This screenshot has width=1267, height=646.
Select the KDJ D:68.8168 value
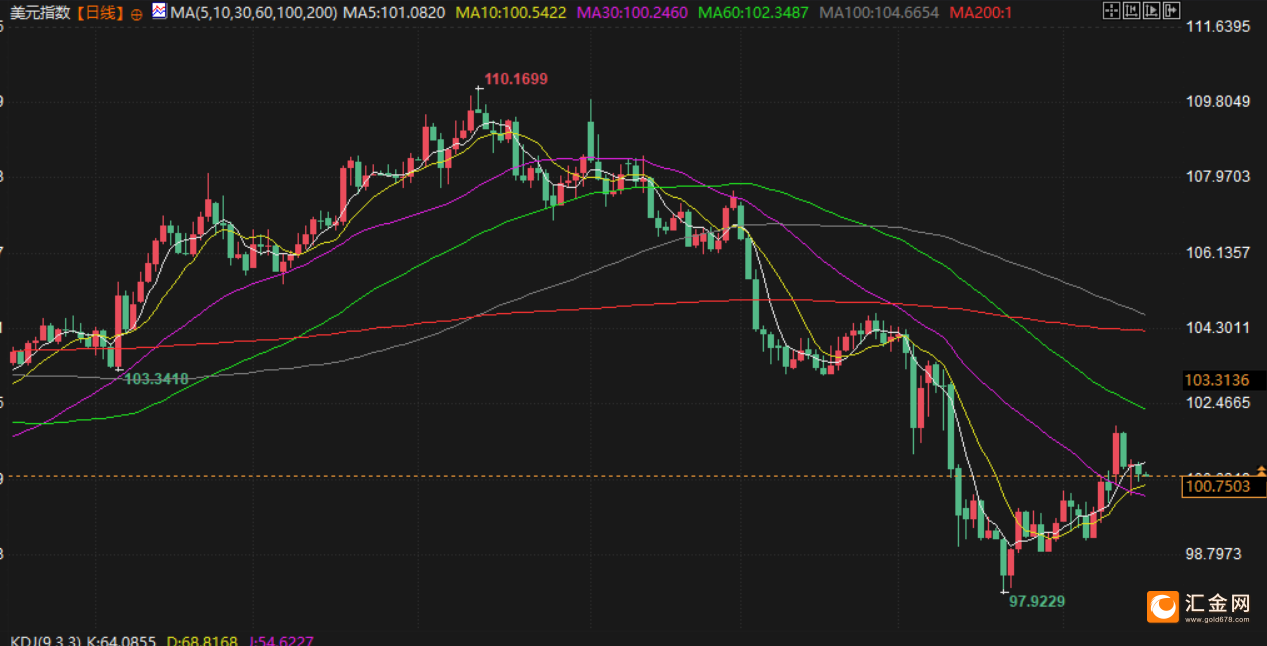coord(202,640)
